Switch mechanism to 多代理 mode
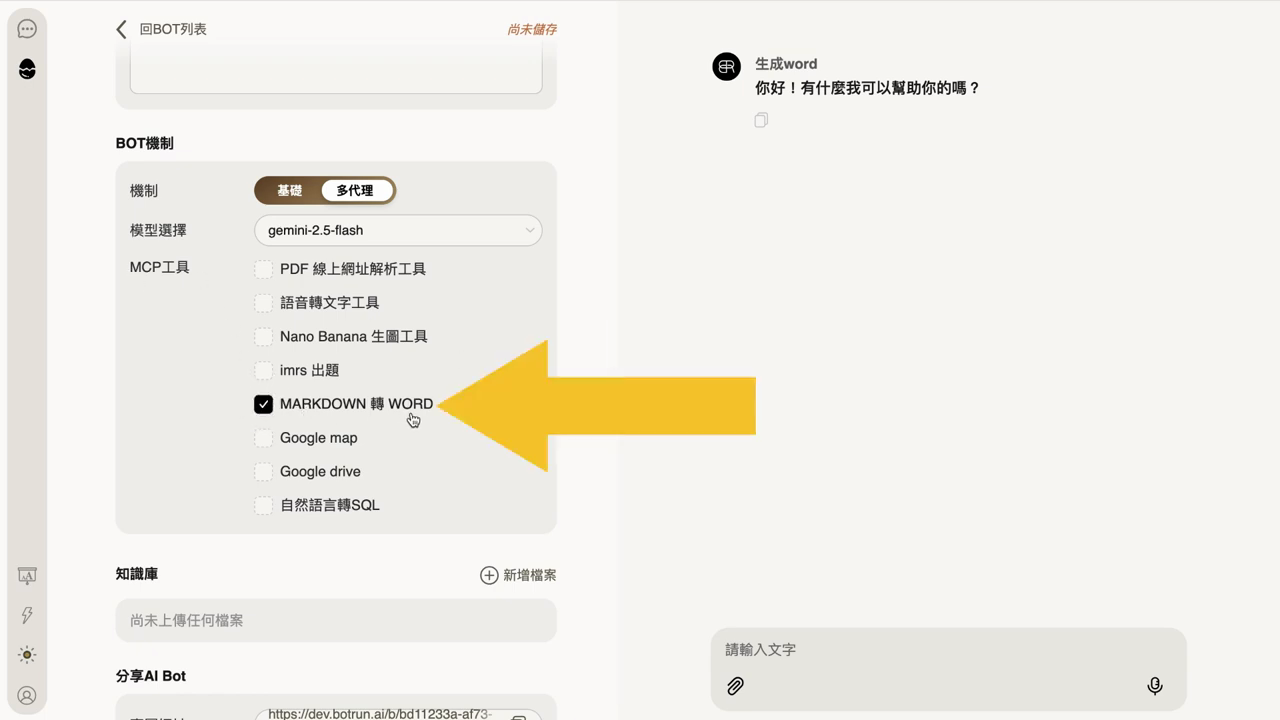1280x720 pixels. point(355,190)
